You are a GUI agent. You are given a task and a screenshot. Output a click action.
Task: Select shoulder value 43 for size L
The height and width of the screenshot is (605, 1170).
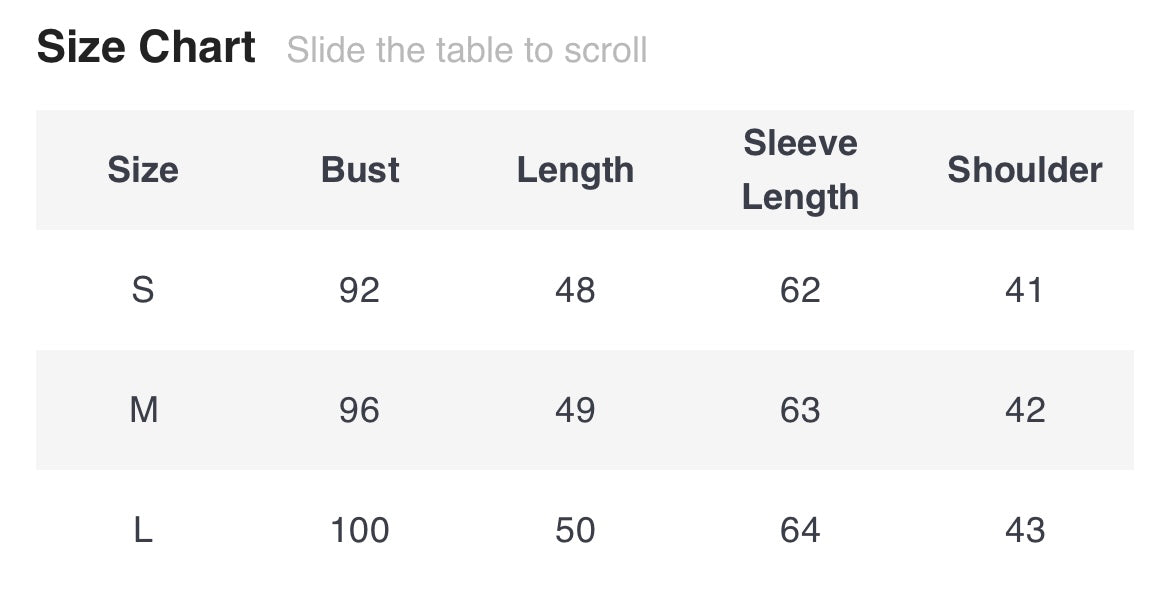(1024, 530)
